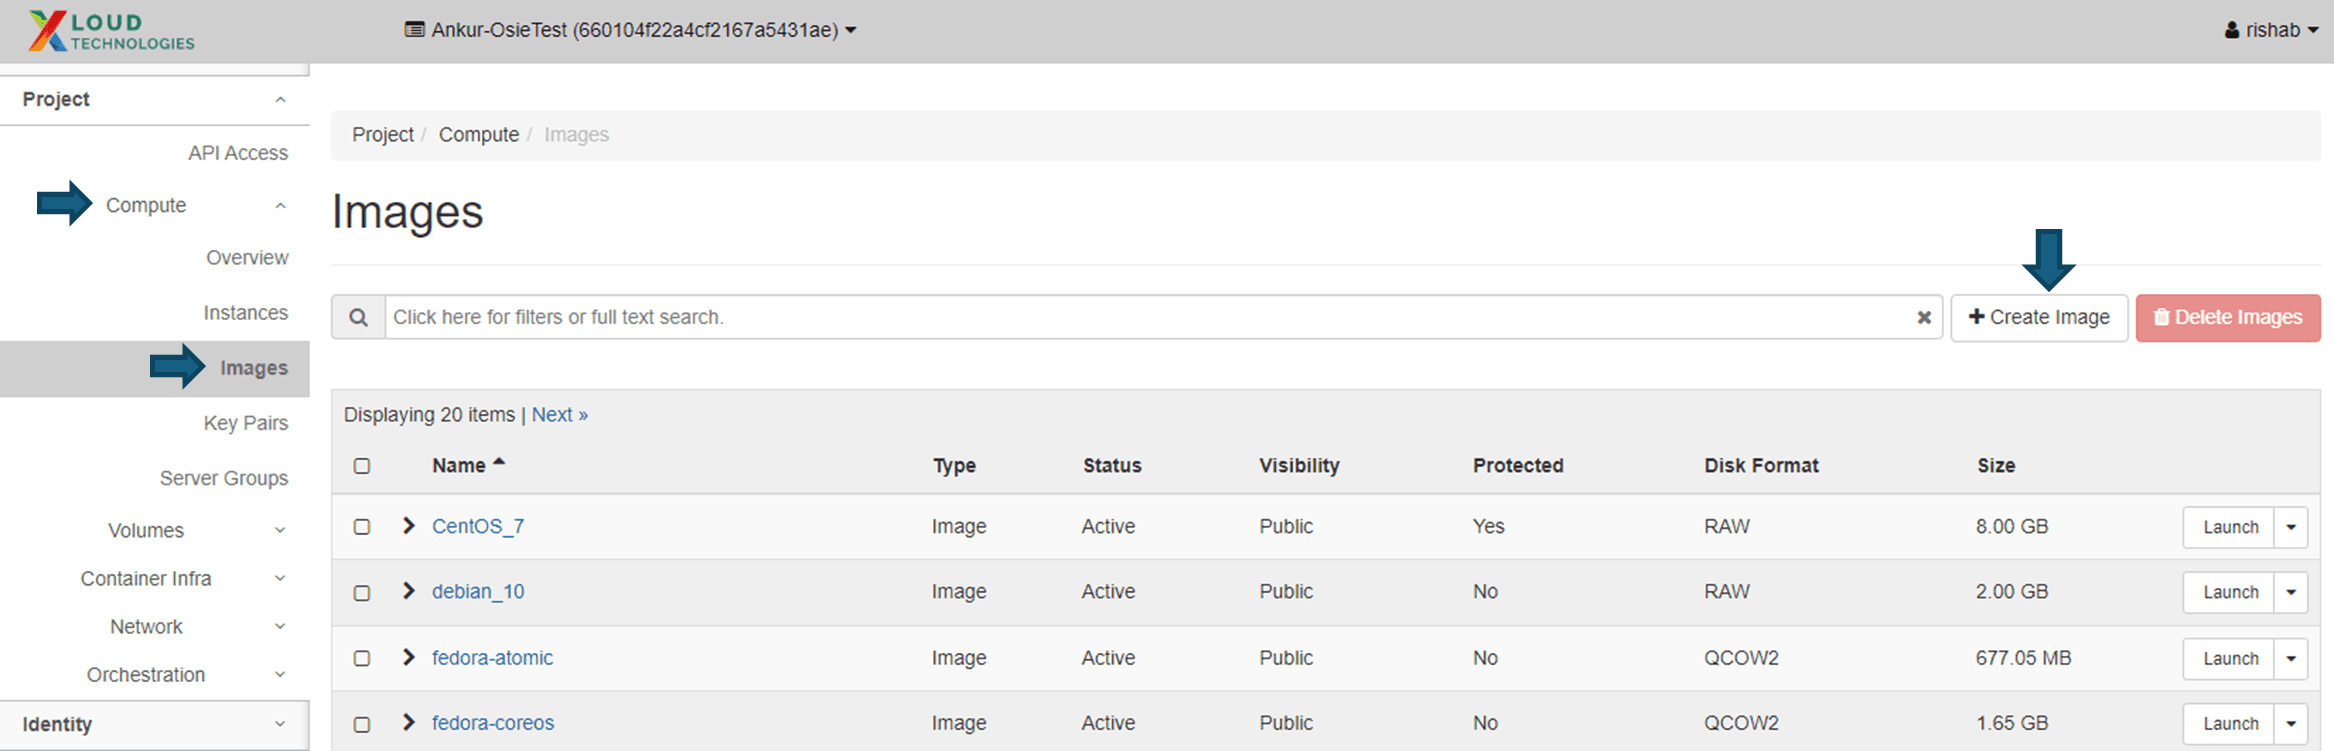
Task: Open Overview in Compute menu
Action: pyautogui.click(x=247, y=258)
